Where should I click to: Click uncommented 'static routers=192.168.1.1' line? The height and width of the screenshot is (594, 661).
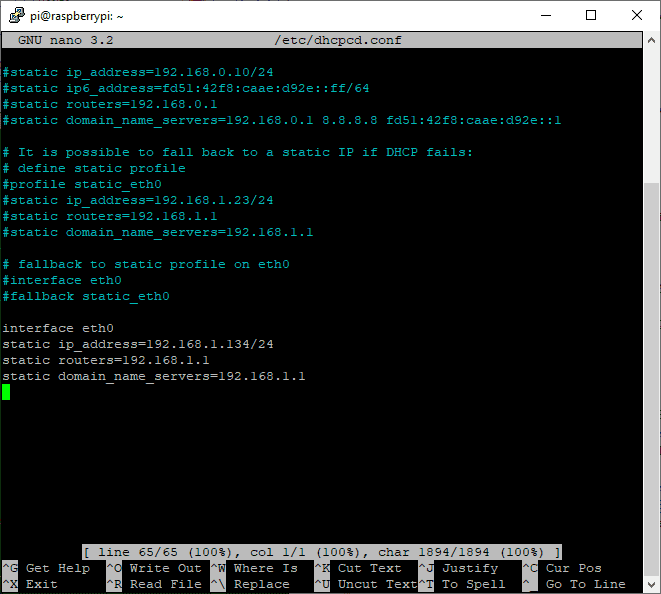tap(106, 360)
